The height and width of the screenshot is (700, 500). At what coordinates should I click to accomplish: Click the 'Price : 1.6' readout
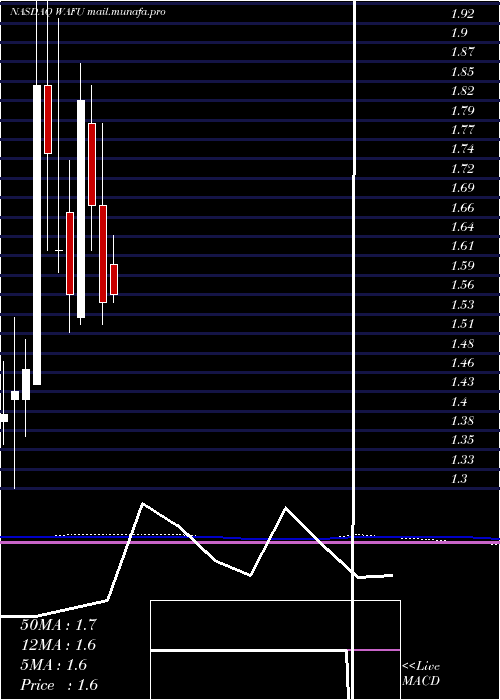tap(59, 685)
